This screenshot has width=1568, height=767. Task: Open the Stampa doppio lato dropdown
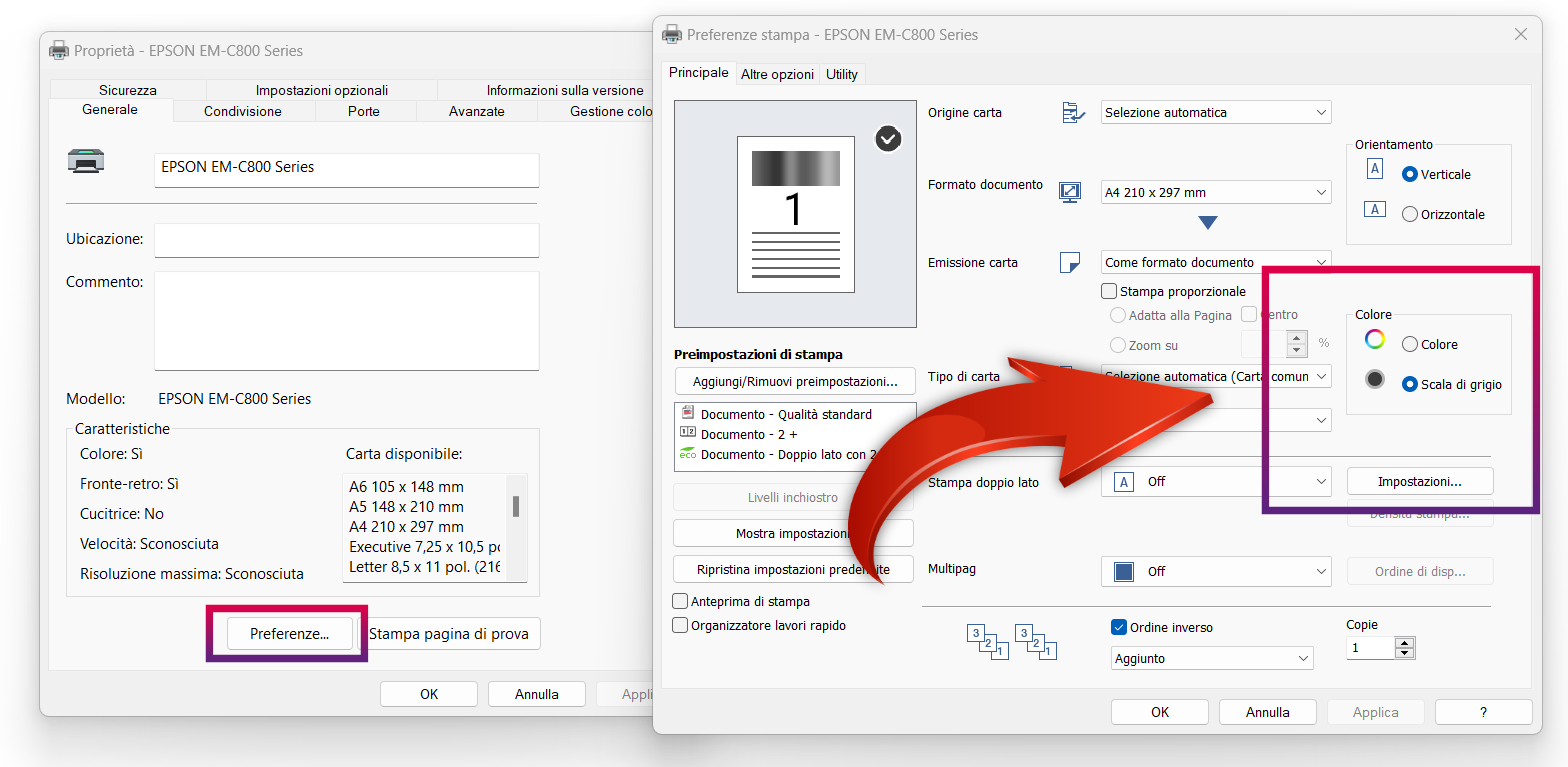pyautogui.click(x=1216, y=481)
